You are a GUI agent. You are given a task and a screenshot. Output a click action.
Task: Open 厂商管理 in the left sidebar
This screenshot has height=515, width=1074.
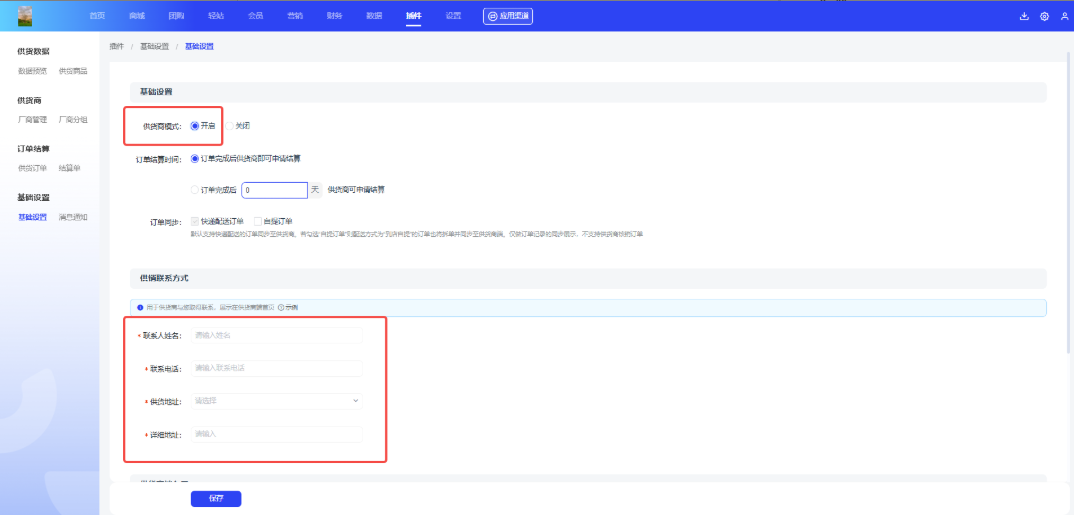(x=32, y=119)
